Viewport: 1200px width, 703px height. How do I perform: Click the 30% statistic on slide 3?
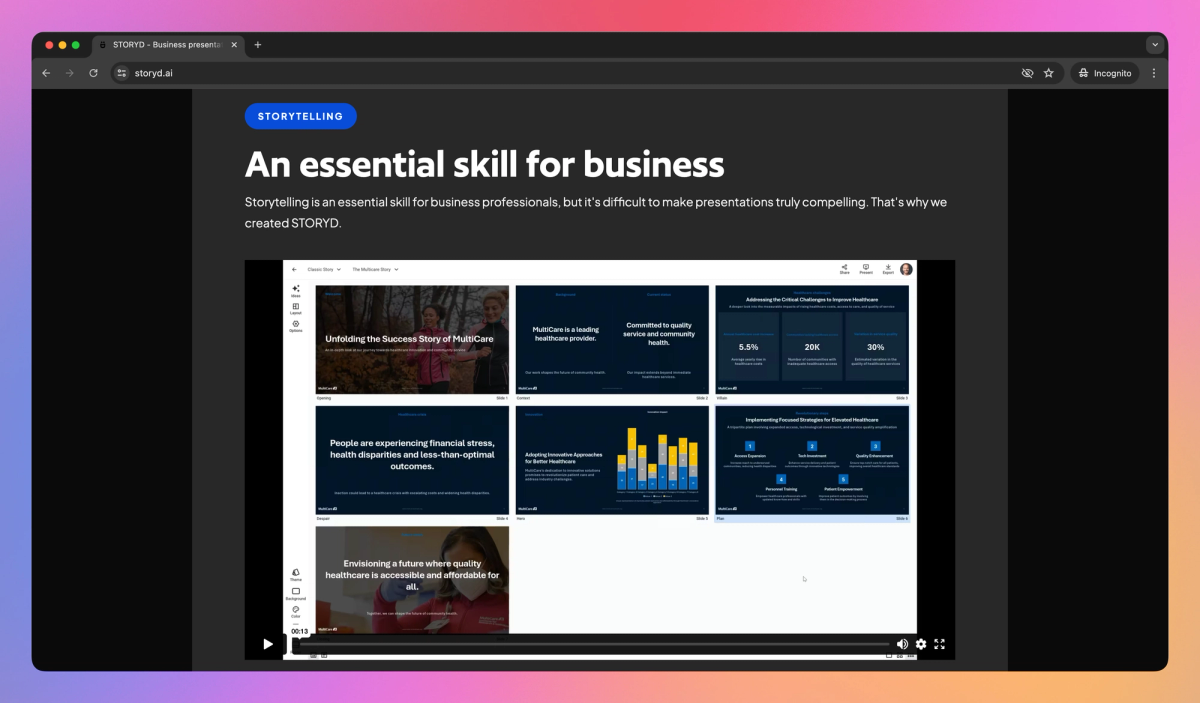click(875, 346)
